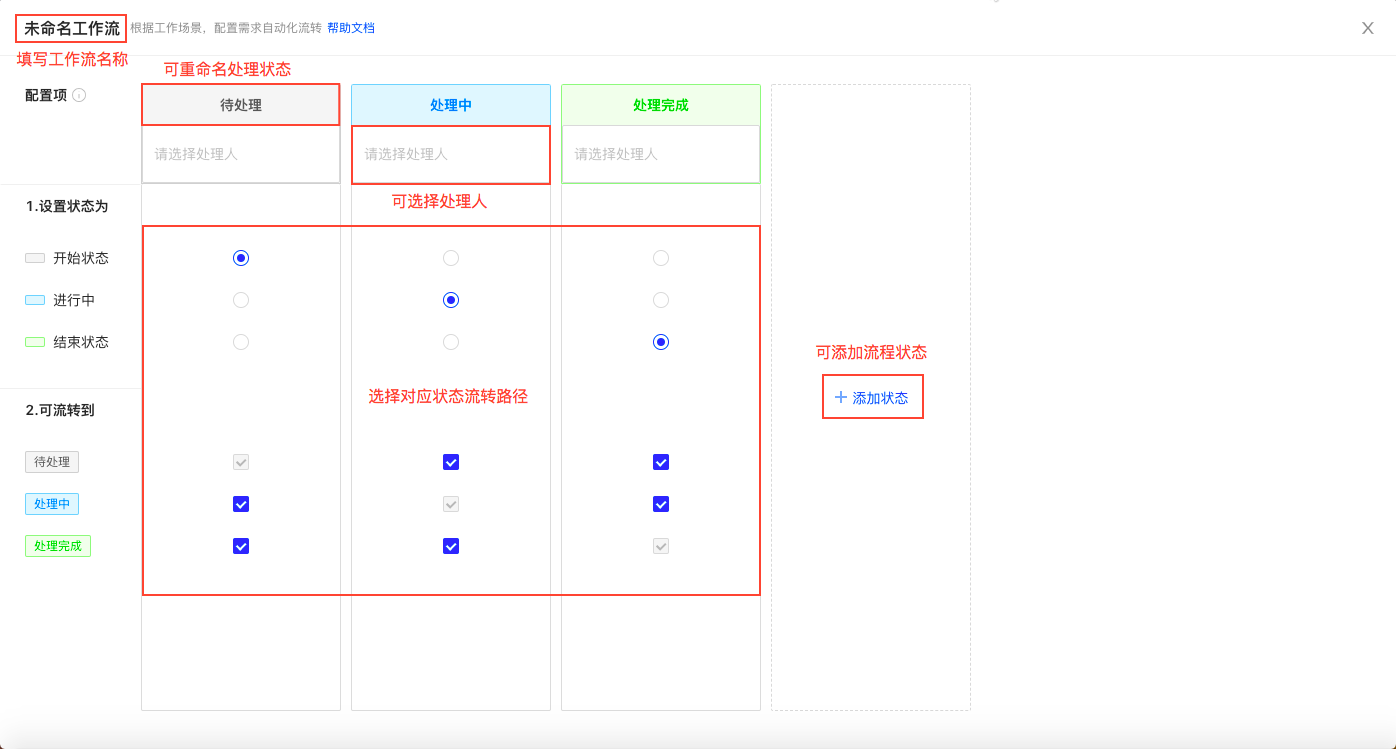The image size is (1396, 749).
Task: Uncheck 处理中 transition in 待处理 column
Action: (241, 504)
